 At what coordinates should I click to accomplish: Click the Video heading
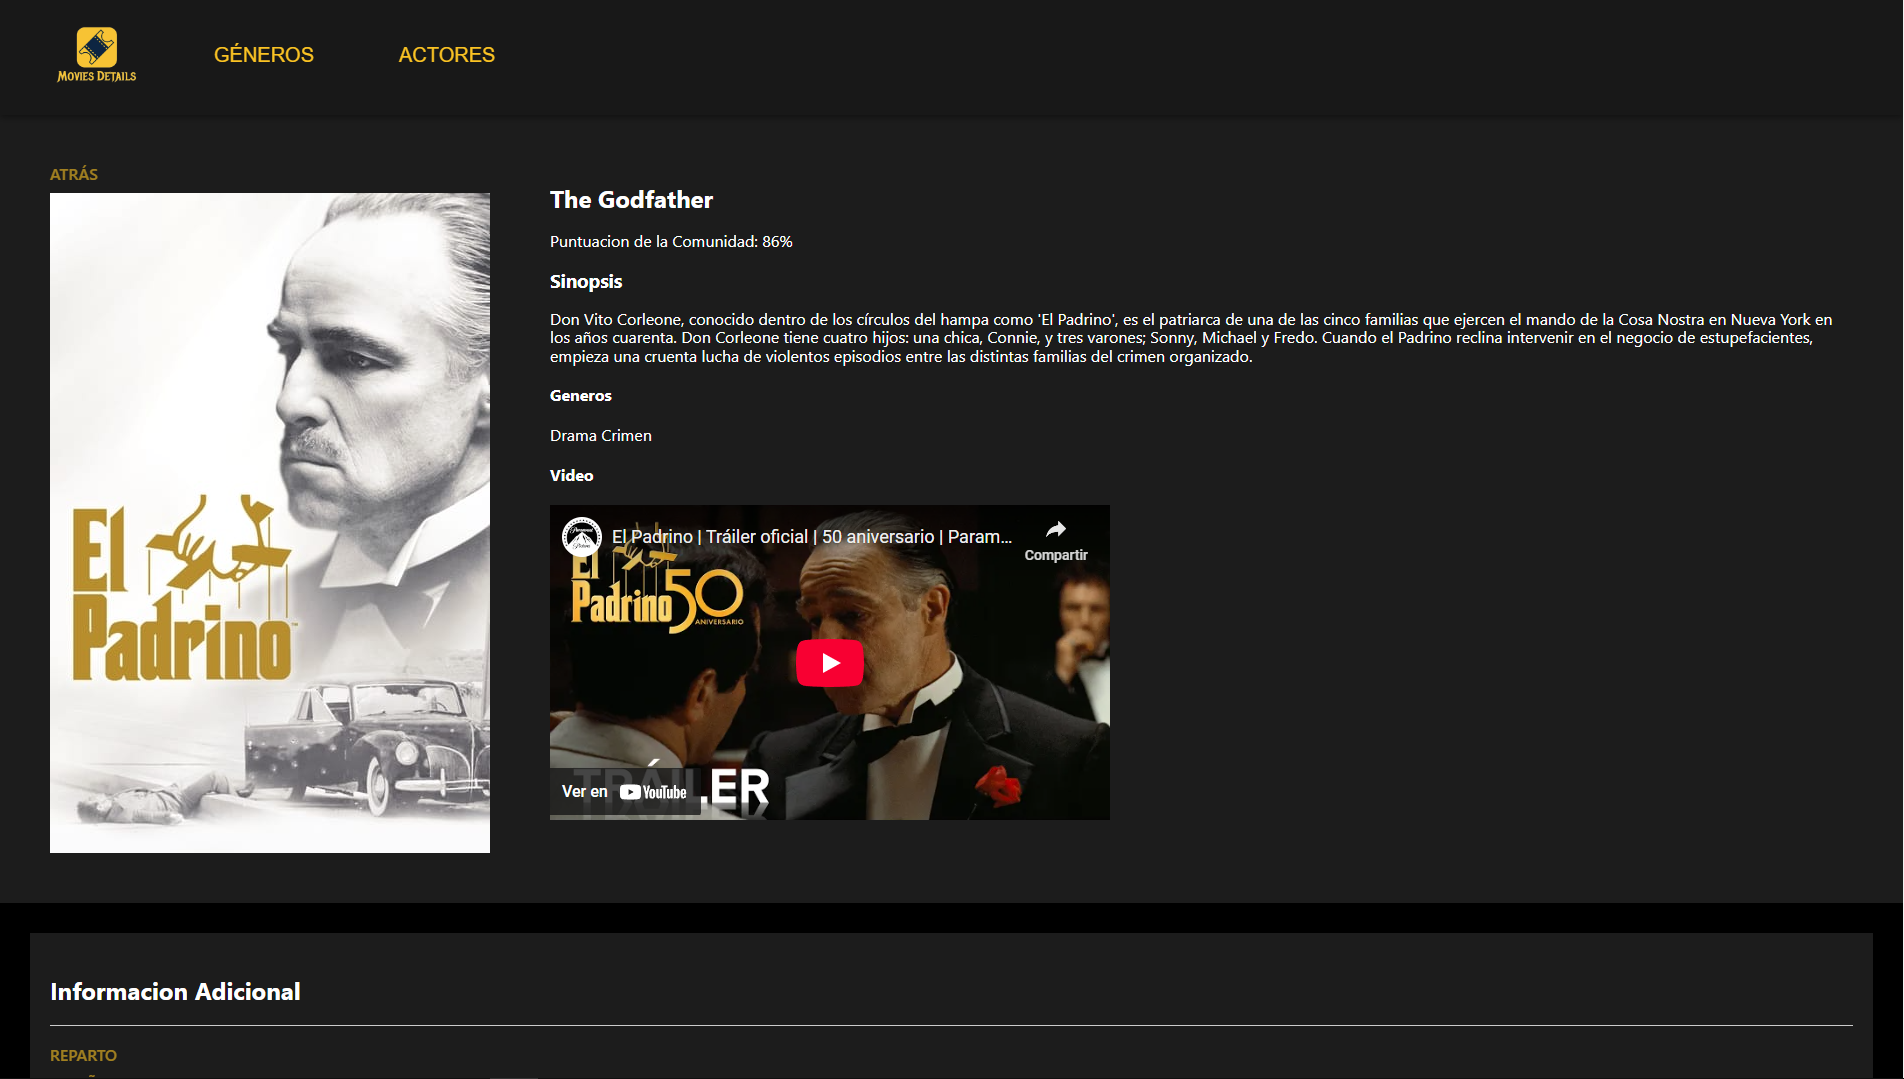tap(571, 476)
